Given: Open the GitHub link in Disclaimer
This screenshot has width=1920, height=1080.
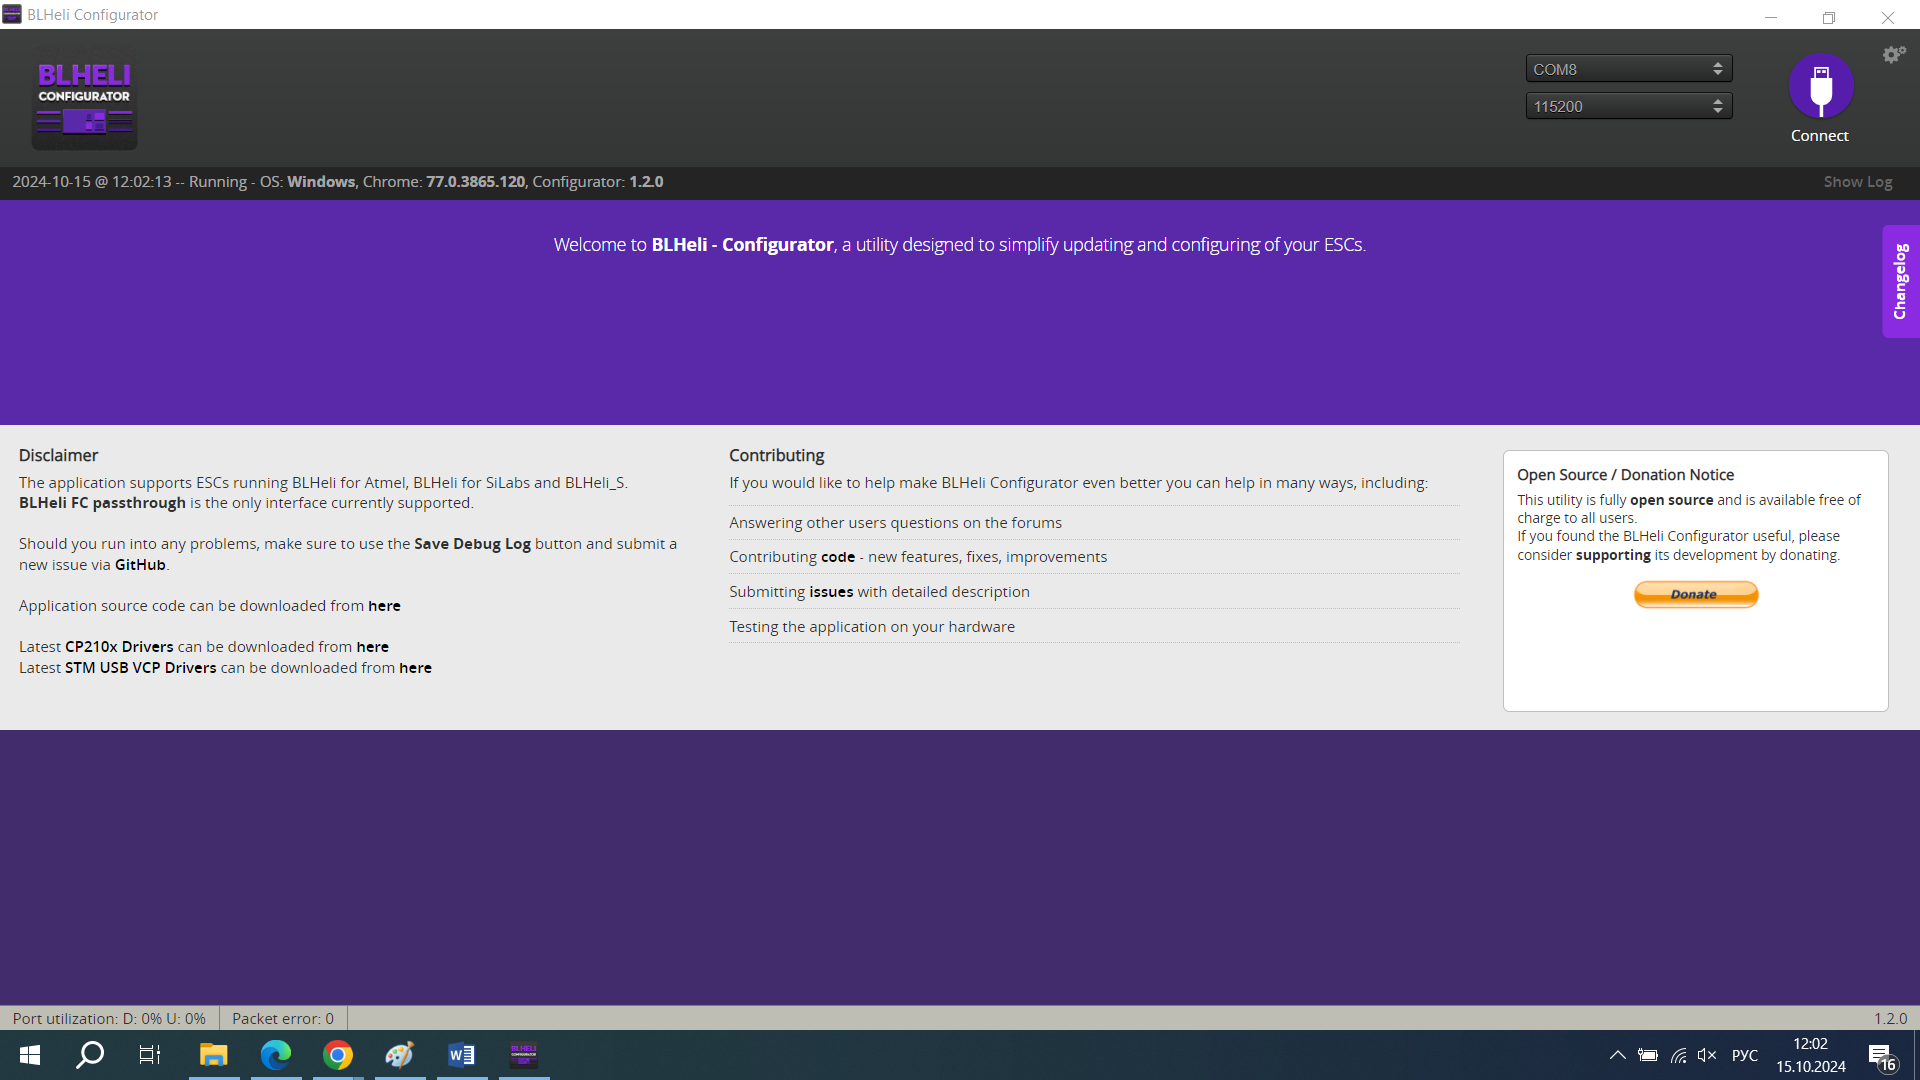Looking at the screenshot, I should click(x=140, y=565).
